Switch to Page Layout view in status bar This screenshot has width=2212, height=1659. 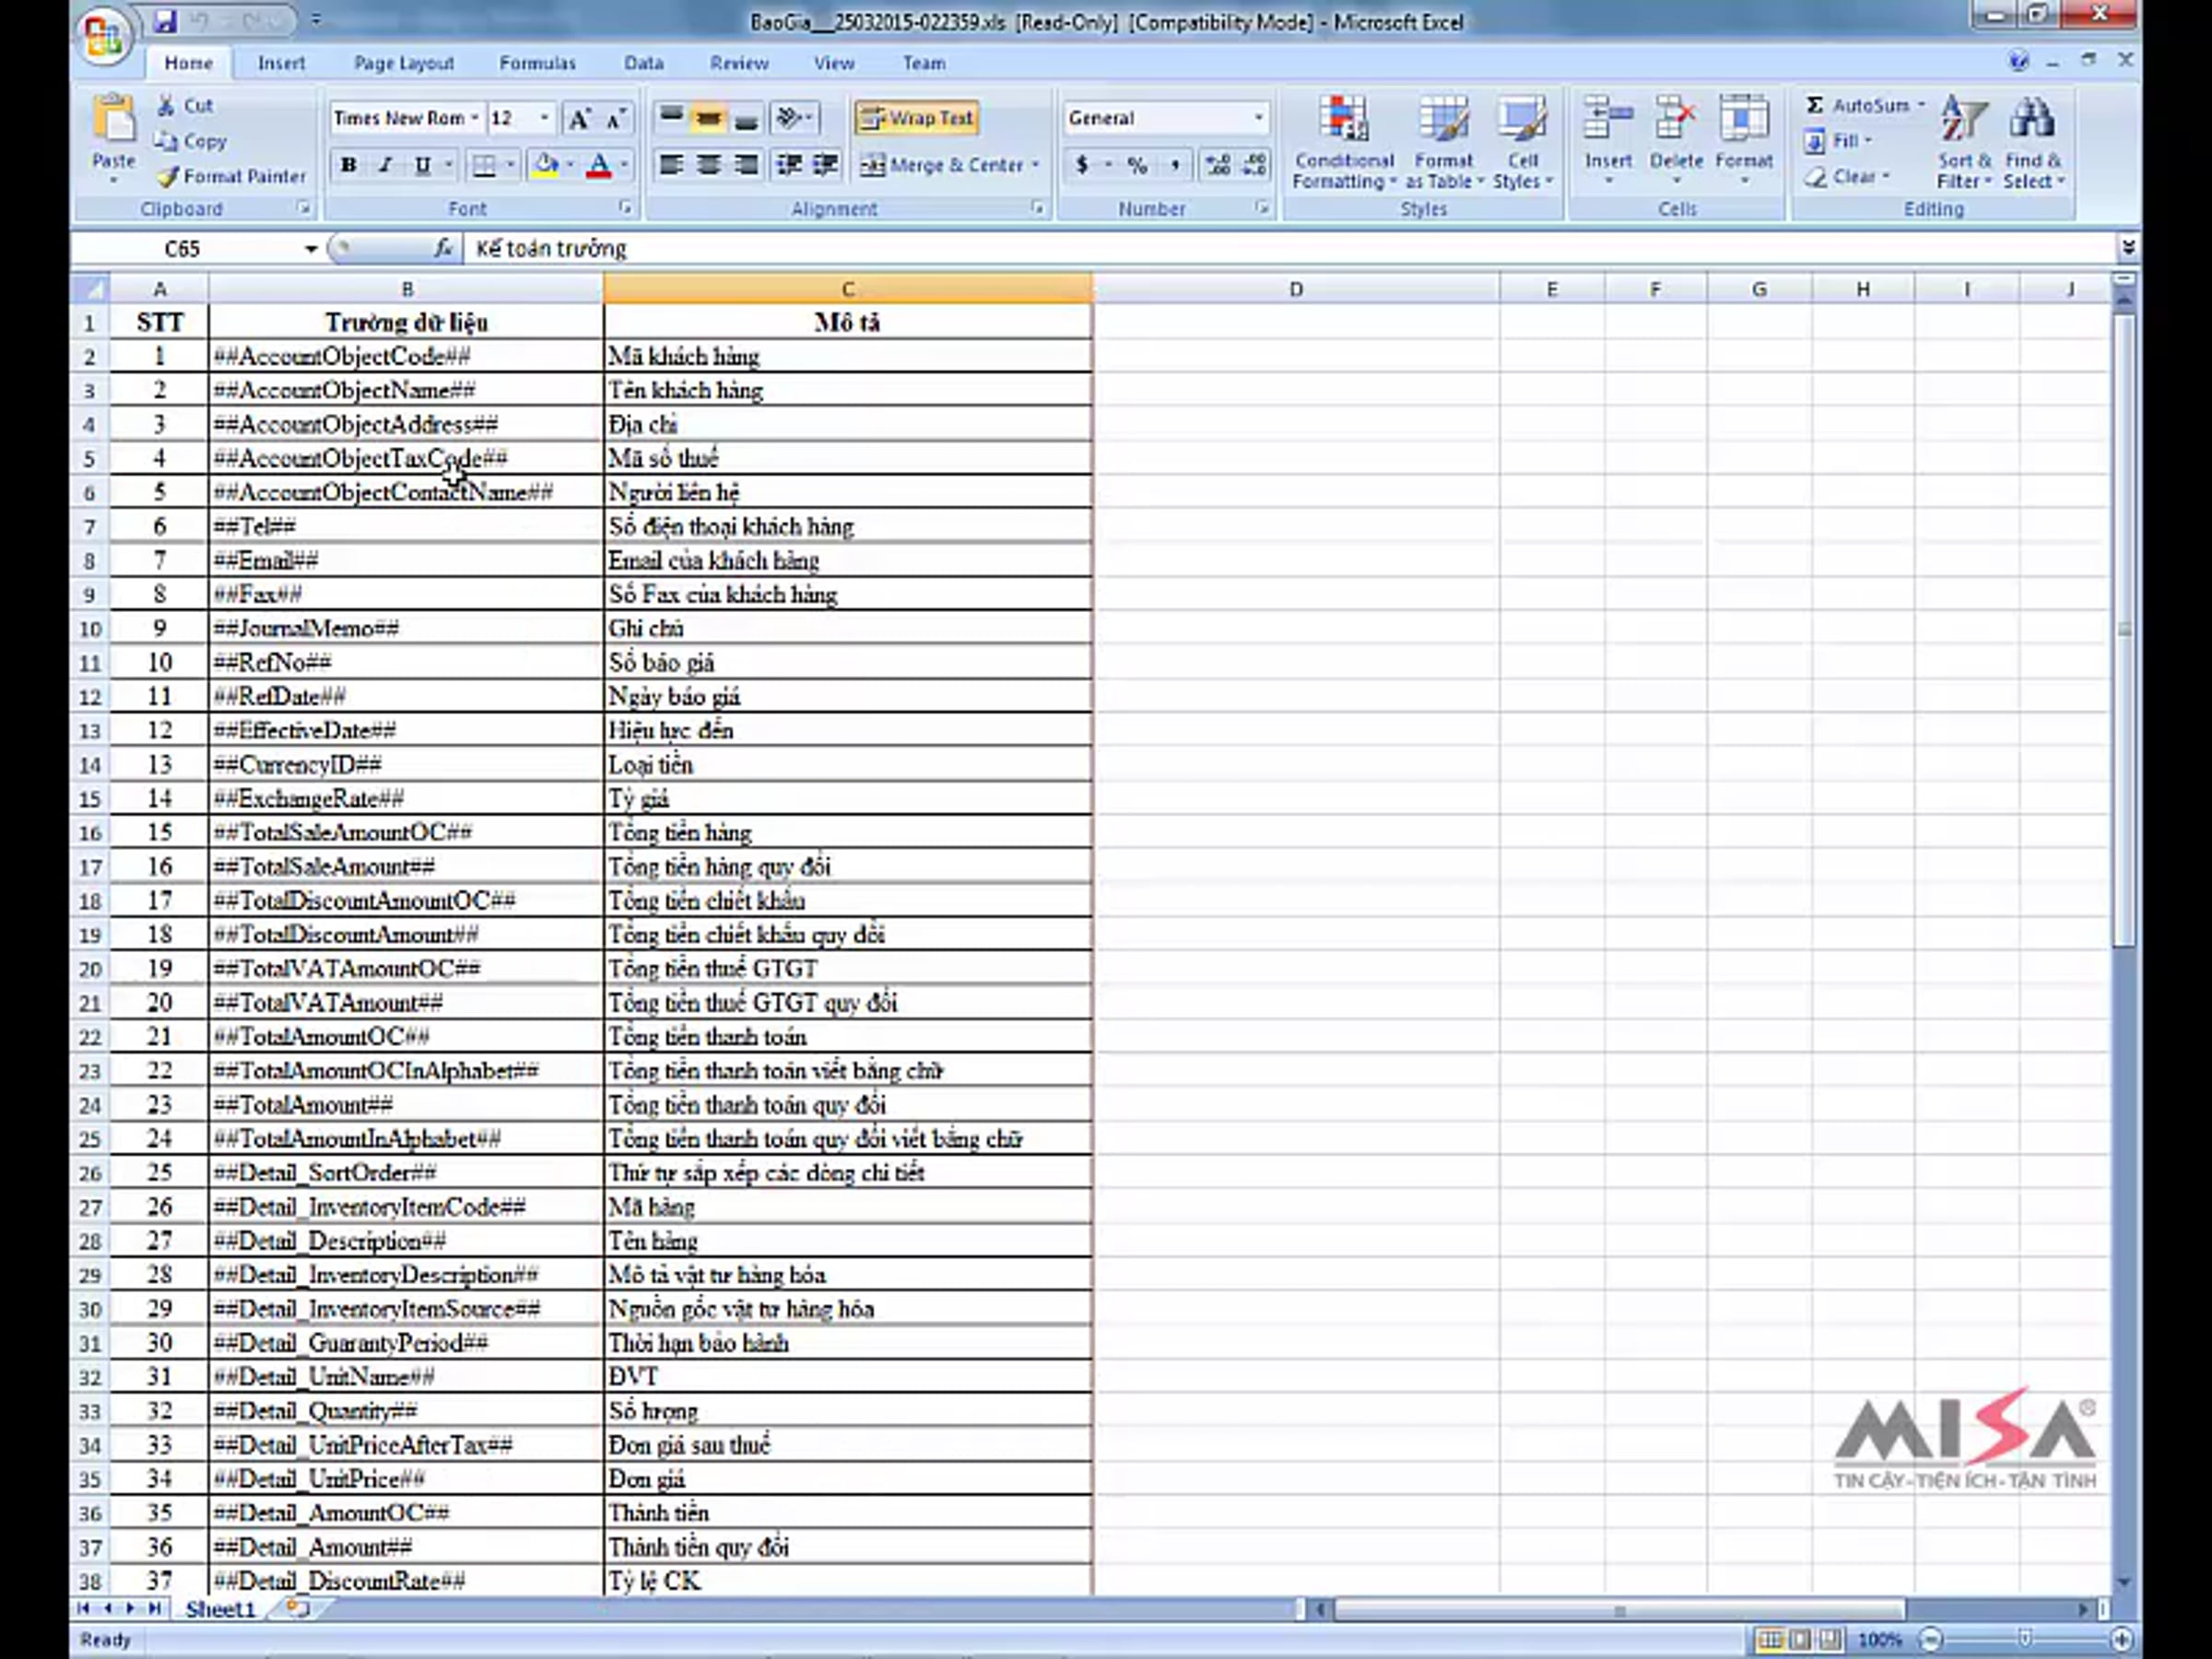point(1800,1640)
